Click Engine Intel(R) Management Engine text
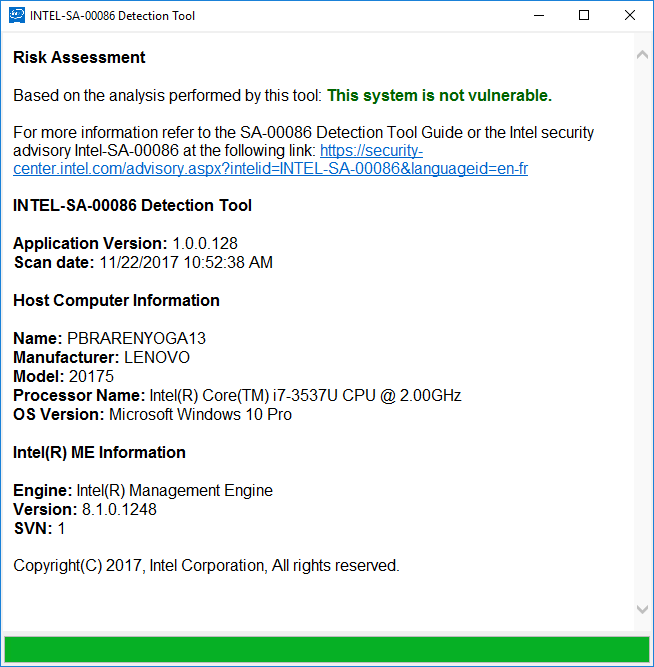 point(174,490)
